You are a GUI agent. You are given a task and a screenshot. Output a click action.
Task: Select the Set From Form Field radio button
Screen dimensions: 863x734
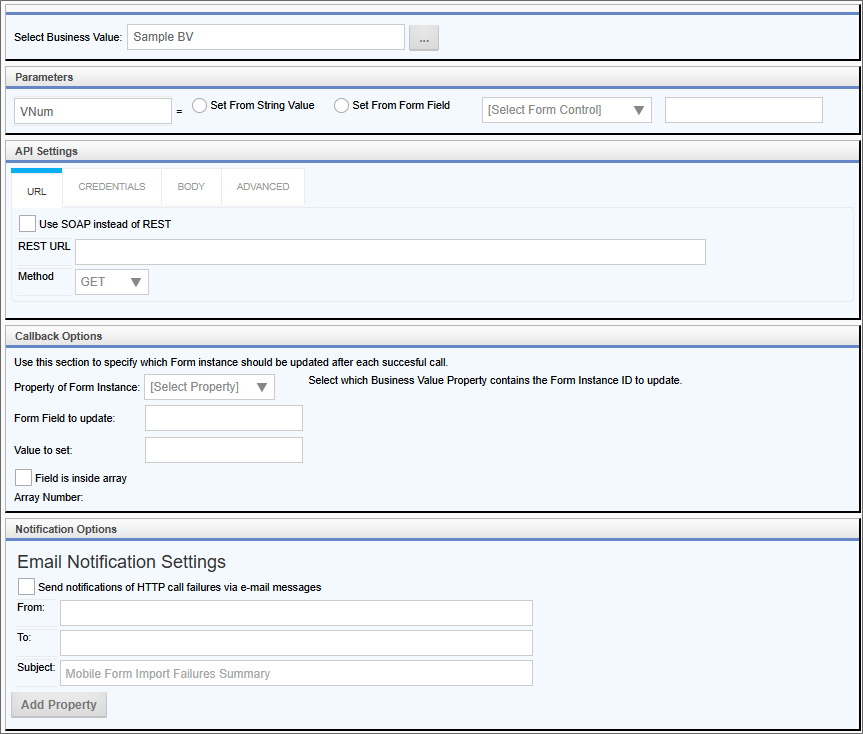point(342,106)
